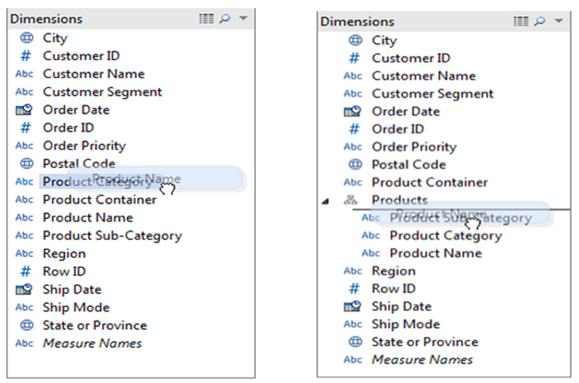Select Order Date in left Dimensions panel
The width and height of the screenshot is (579, 383).
click(x=76, y=110)
